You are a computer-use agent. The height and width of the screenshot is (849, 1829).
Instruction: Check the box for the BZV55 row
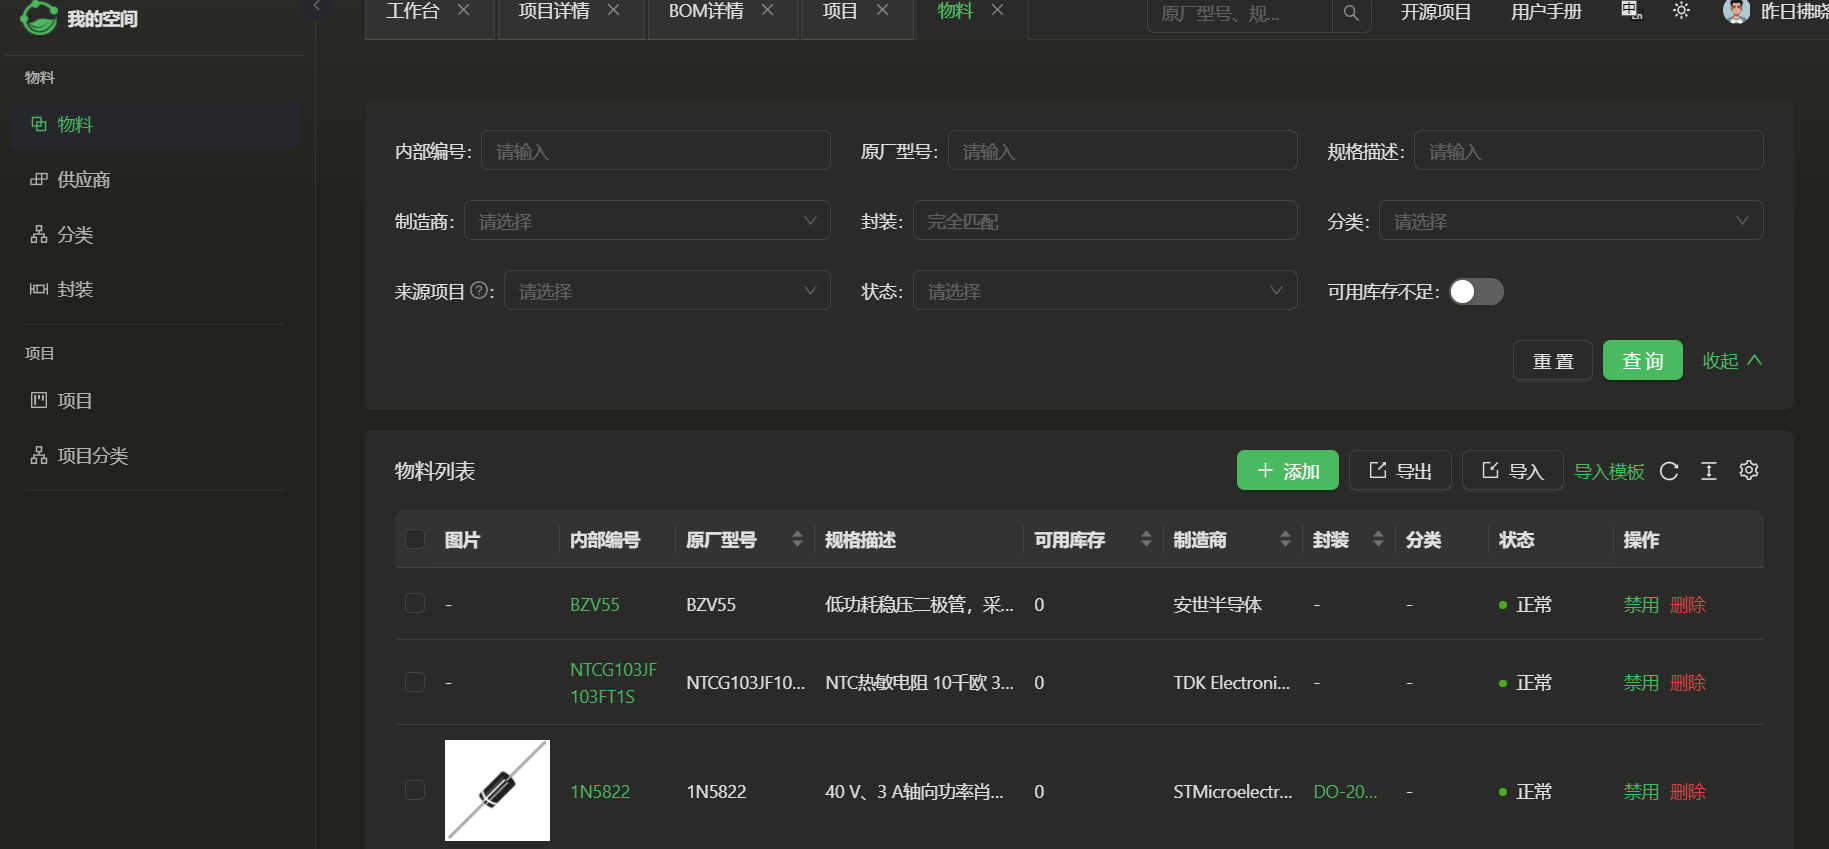click(415, 604)
